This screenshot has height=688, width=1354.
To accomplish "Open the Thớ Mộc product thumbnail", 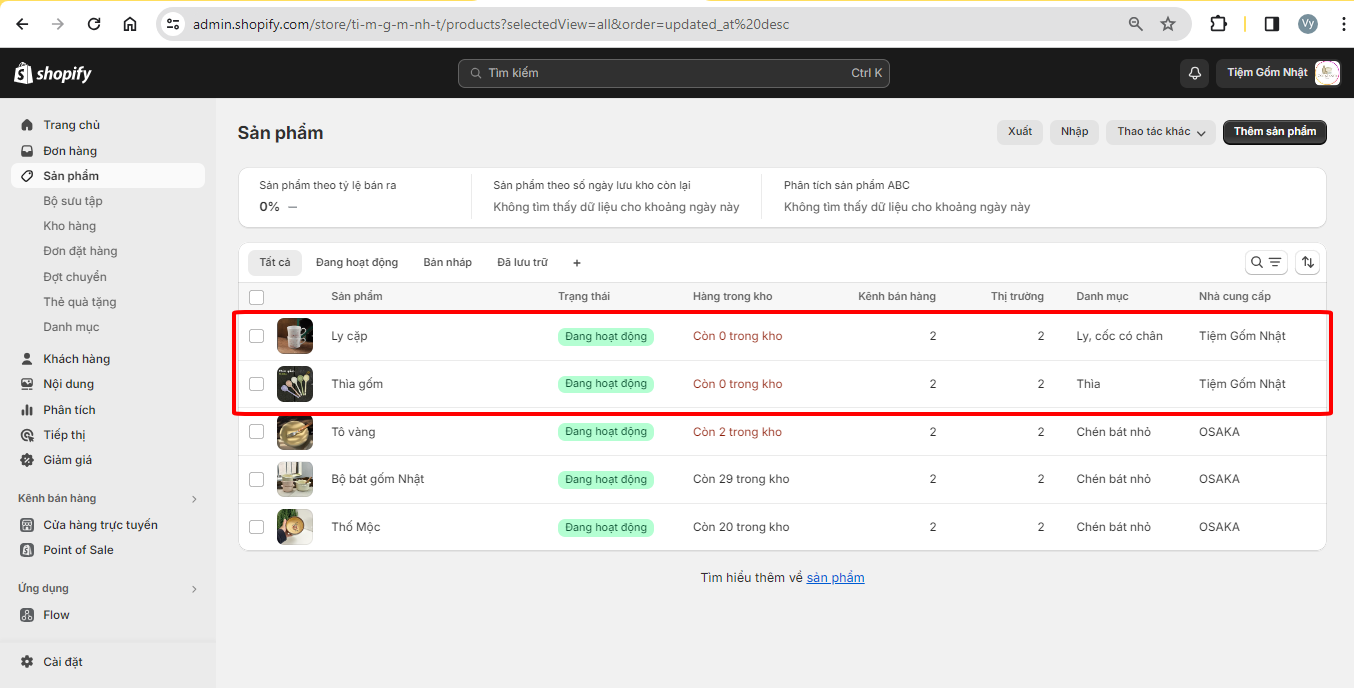I will coord(295,527).
